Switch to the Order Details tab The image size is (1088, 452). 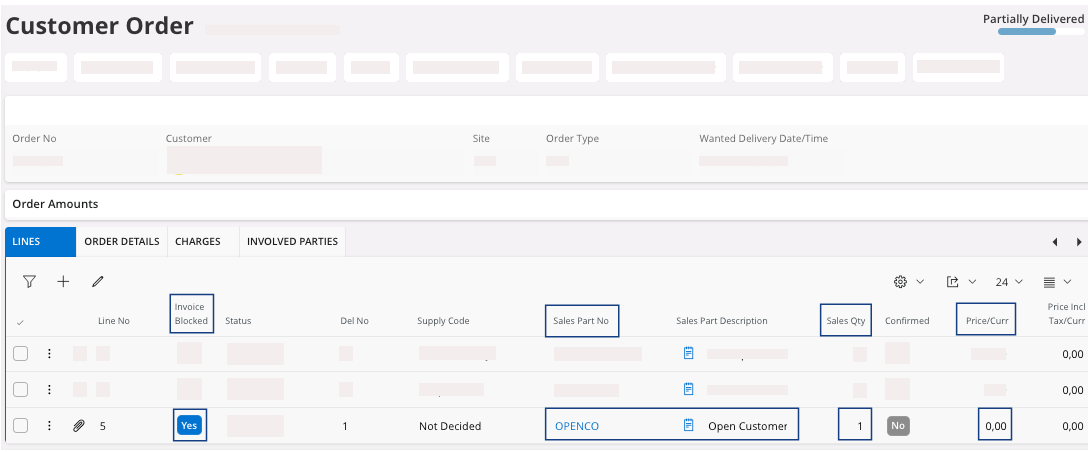[x=121, y=242]
